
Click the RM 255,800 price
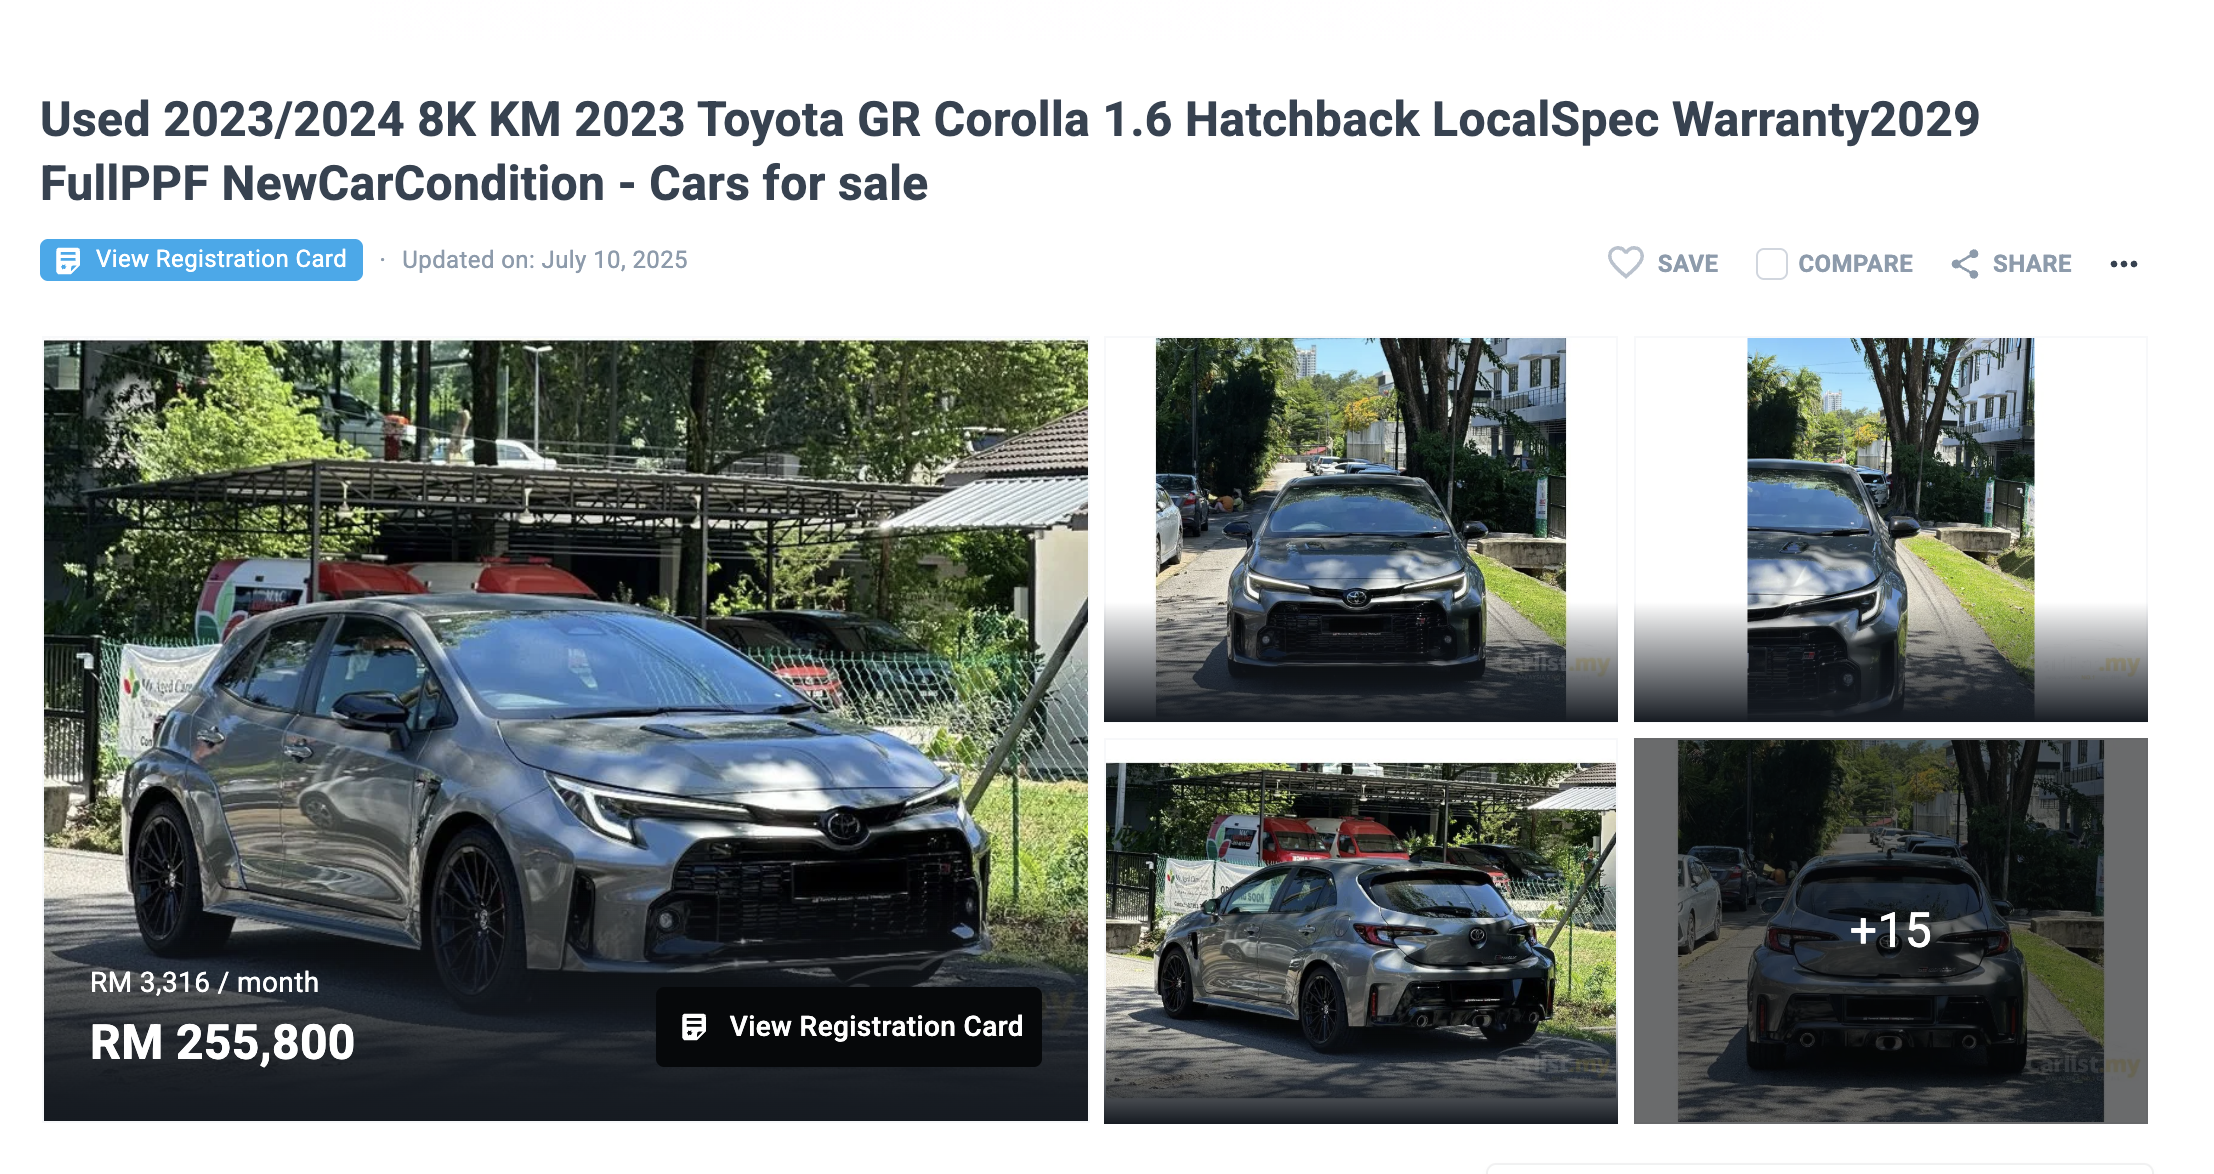(x=222, y=1042)
